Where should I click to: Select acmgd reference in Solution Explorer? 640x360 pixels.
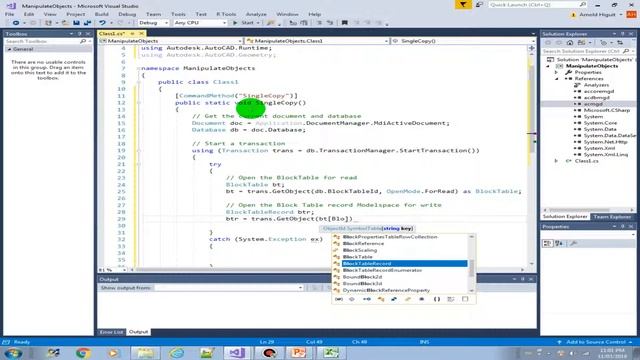[593, 104]
